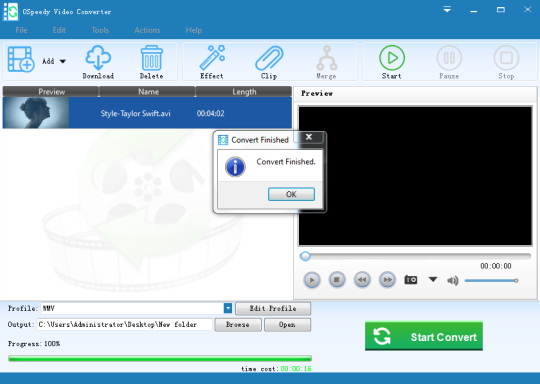The image size is (540, 384).
Task: Click the 00:04:02 length value
Action: tap(210, 114)
